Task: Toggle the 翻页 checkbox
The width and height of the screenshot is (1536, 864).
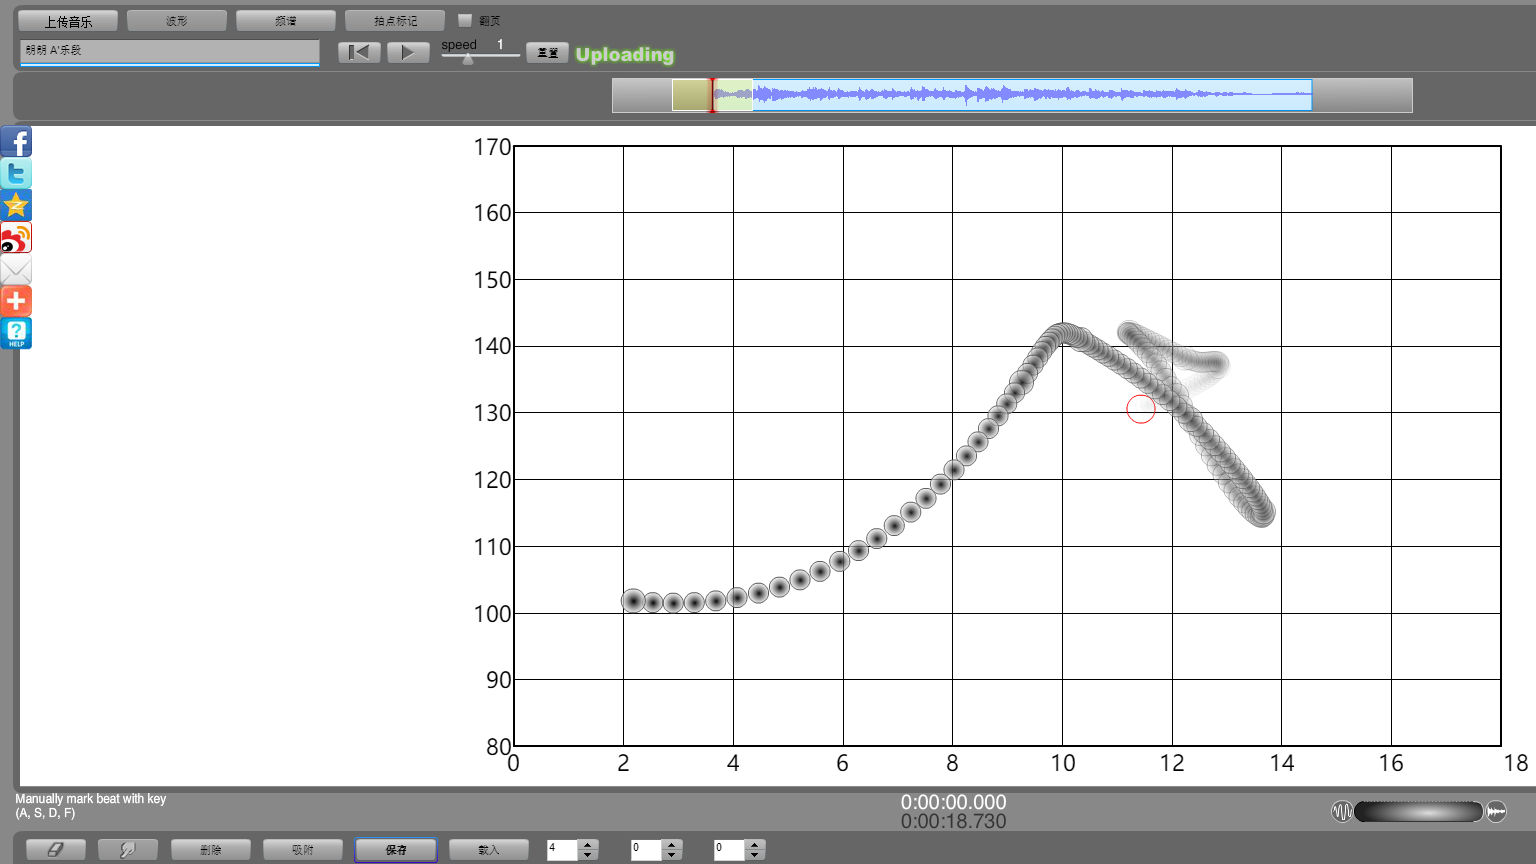Action: coord(465,20)
